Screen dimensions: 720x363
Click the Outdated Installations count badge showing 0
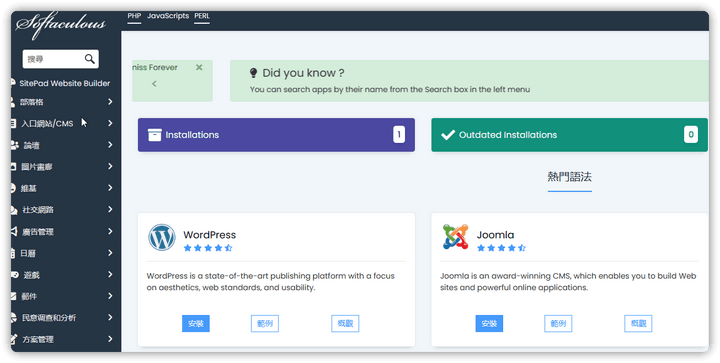coord(691,135)
